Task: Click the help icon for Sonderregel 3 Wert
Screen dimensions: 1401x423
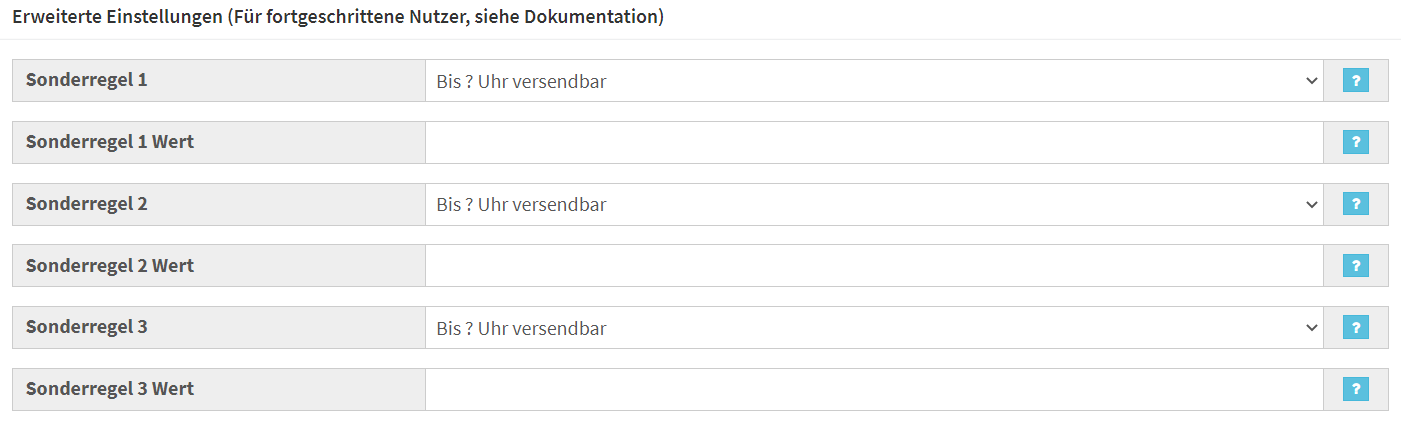Action: [1355, 390]
